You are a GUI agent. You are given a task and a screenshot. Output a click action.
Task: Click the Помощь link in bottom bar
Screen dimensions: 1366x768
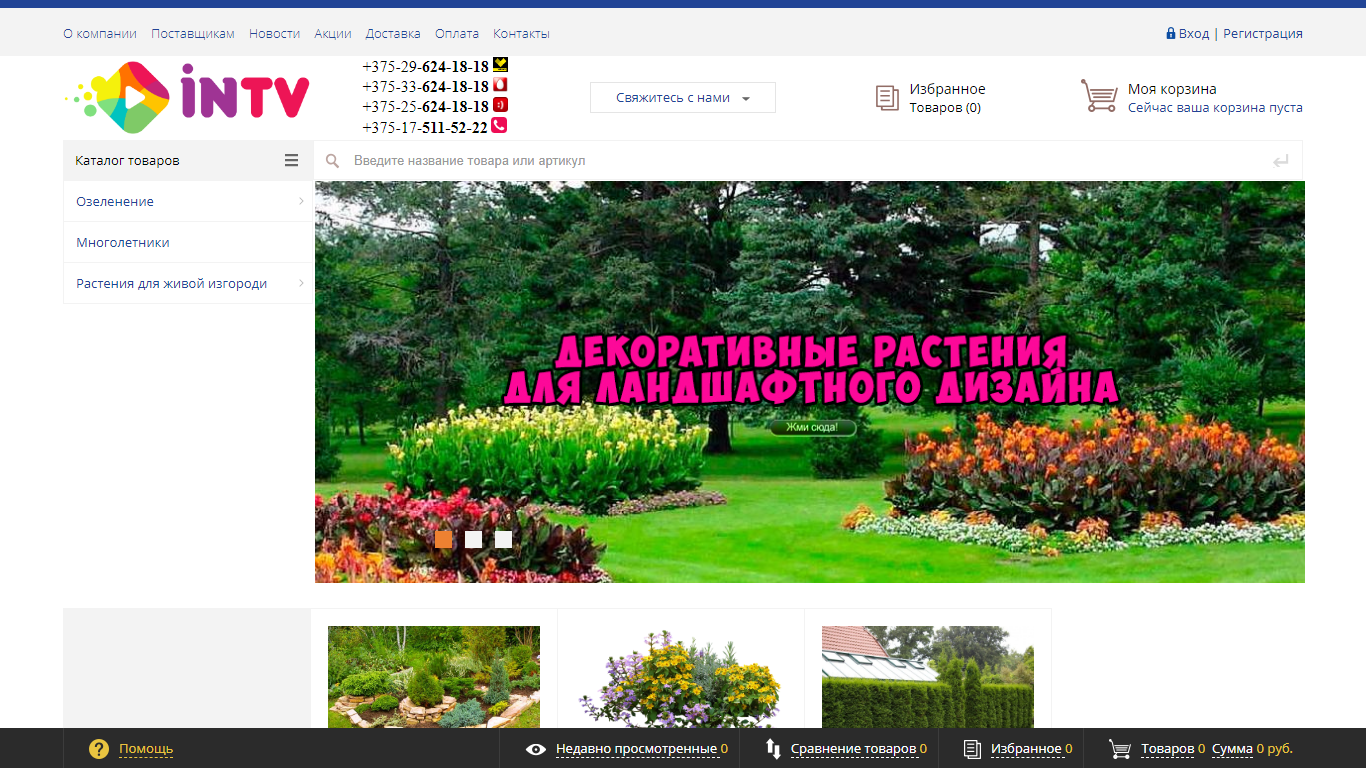point(146,748)
